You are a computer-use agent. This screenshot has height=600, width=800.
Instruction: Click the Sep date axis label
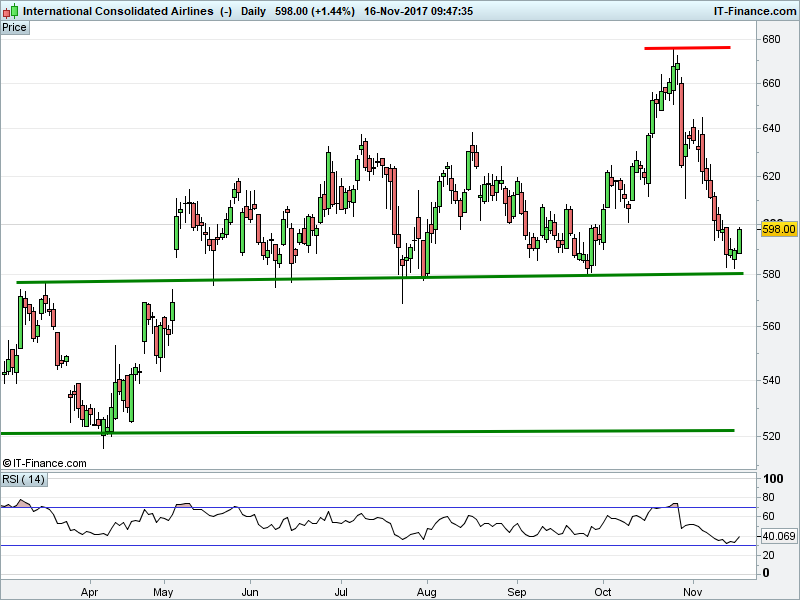tap(517, 592)
